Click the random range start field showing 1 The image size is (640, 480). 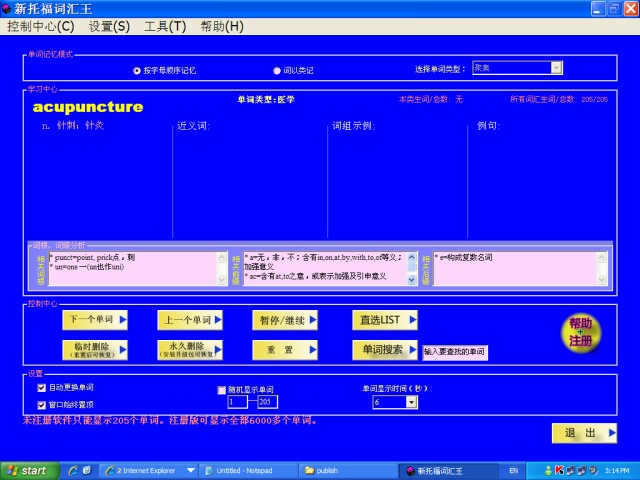237,402
